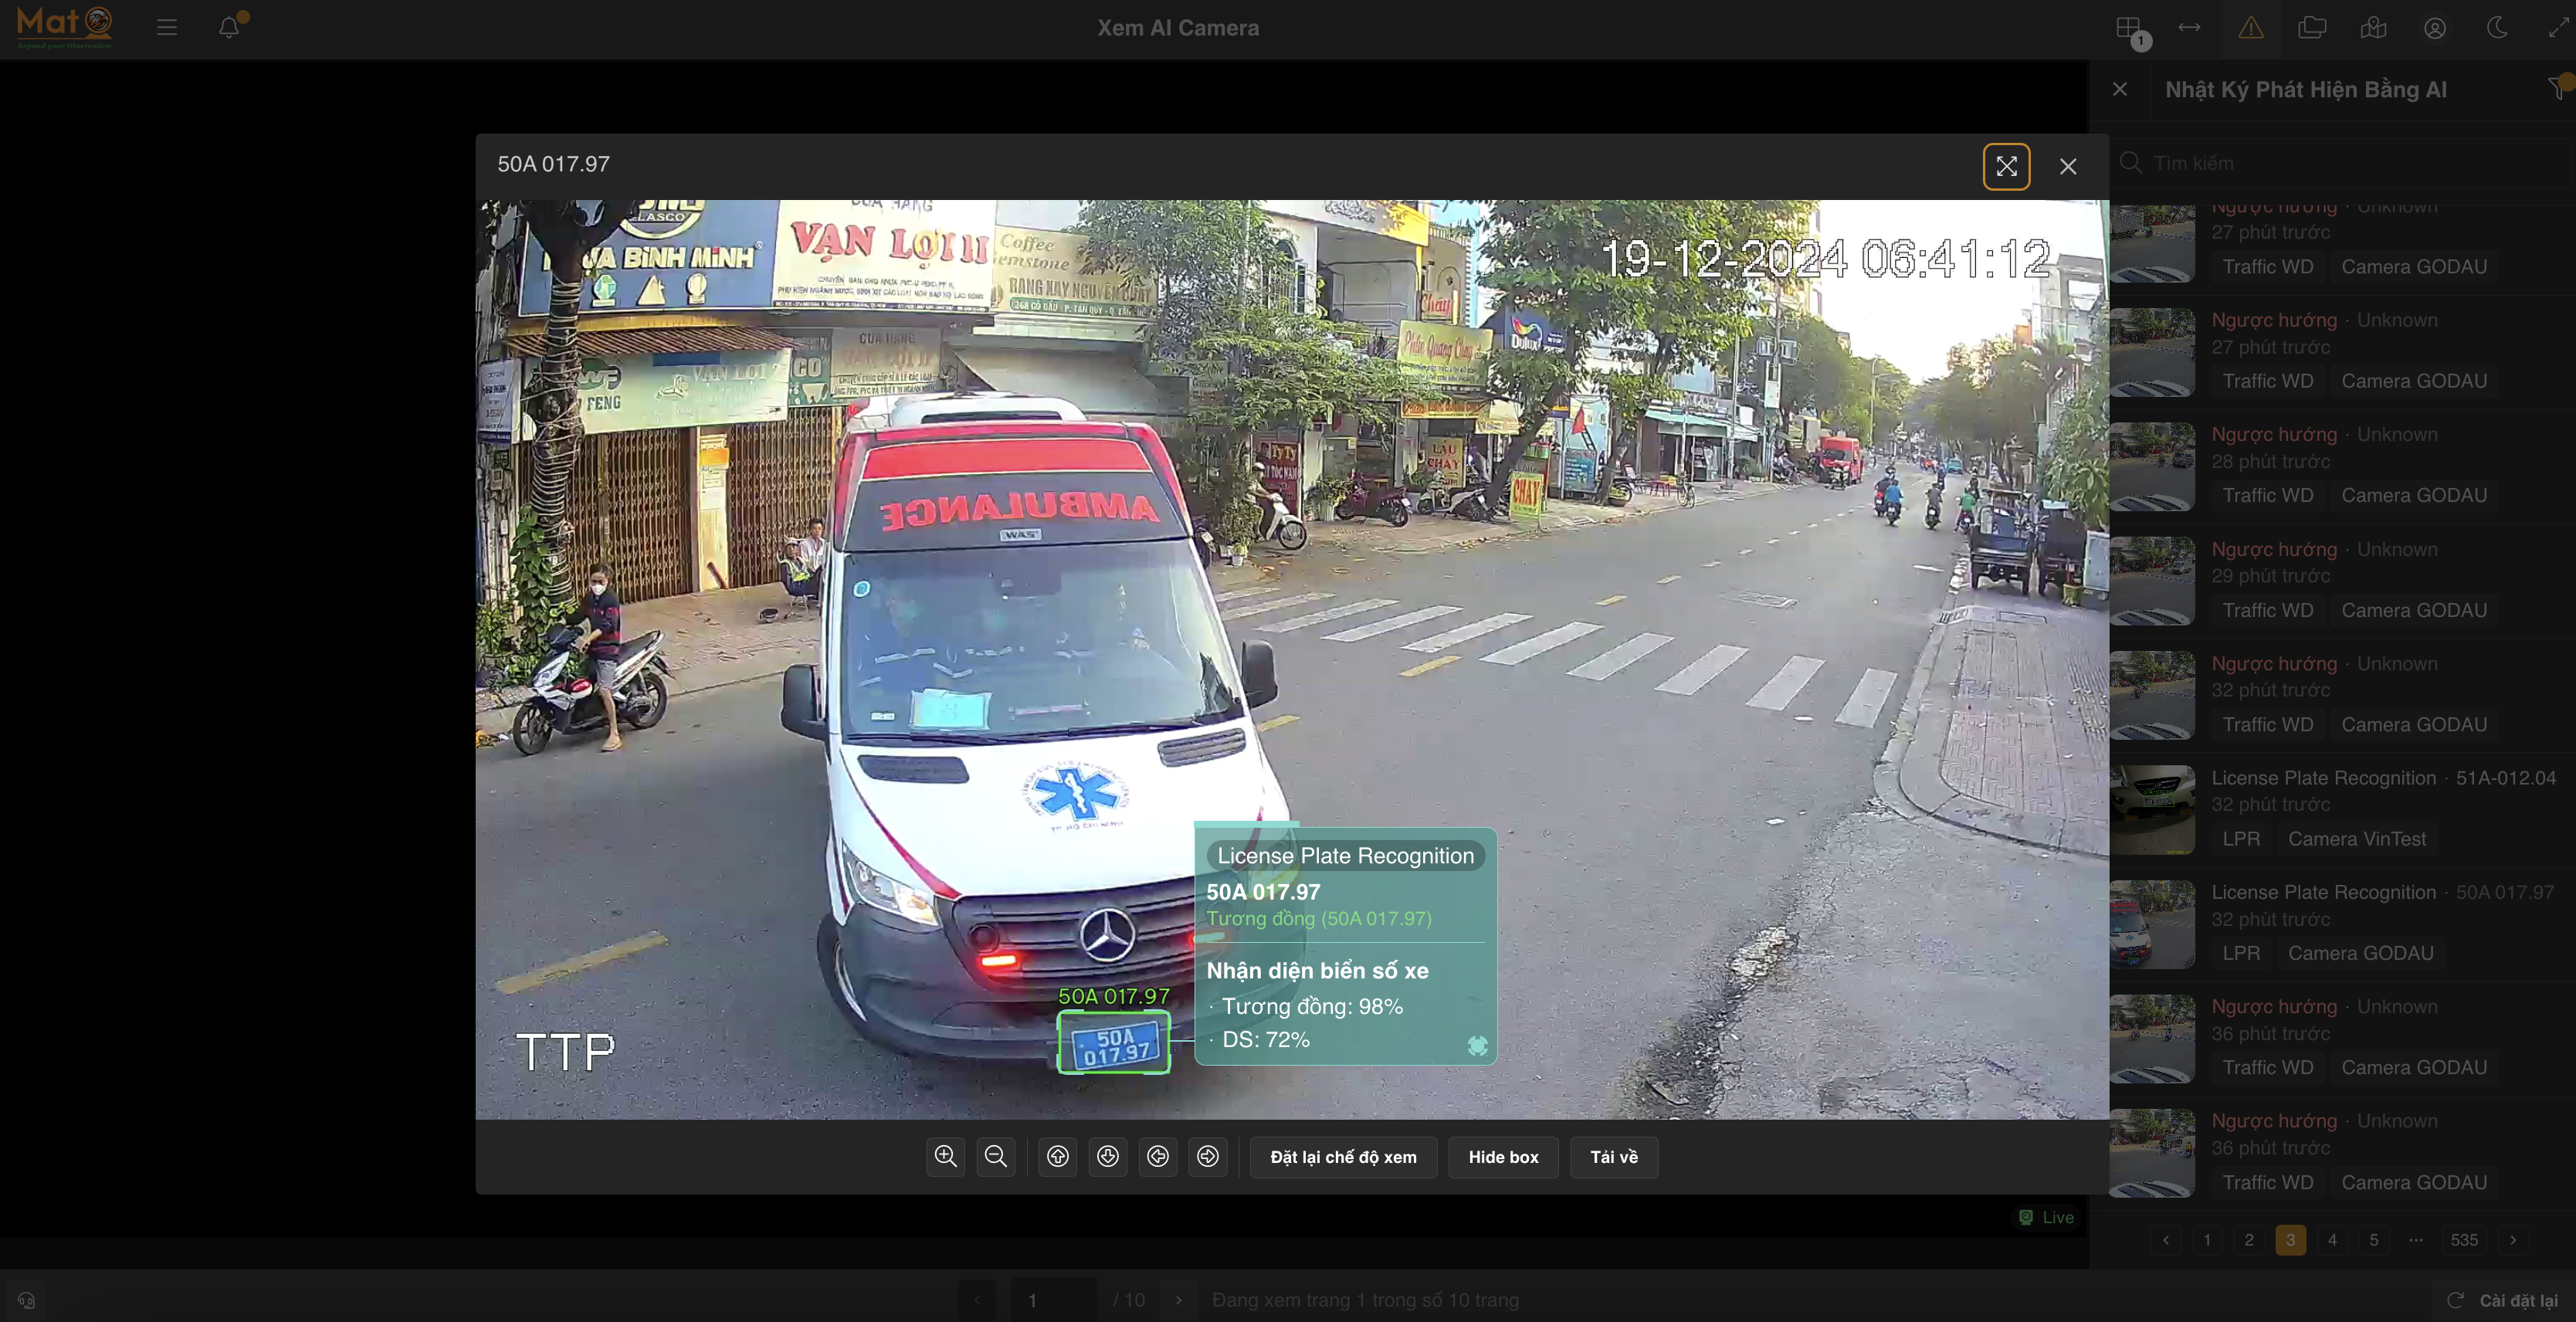Pan the image left with arrow icon
Screen dimensions: 2576x1322
pos(1158,1157)
